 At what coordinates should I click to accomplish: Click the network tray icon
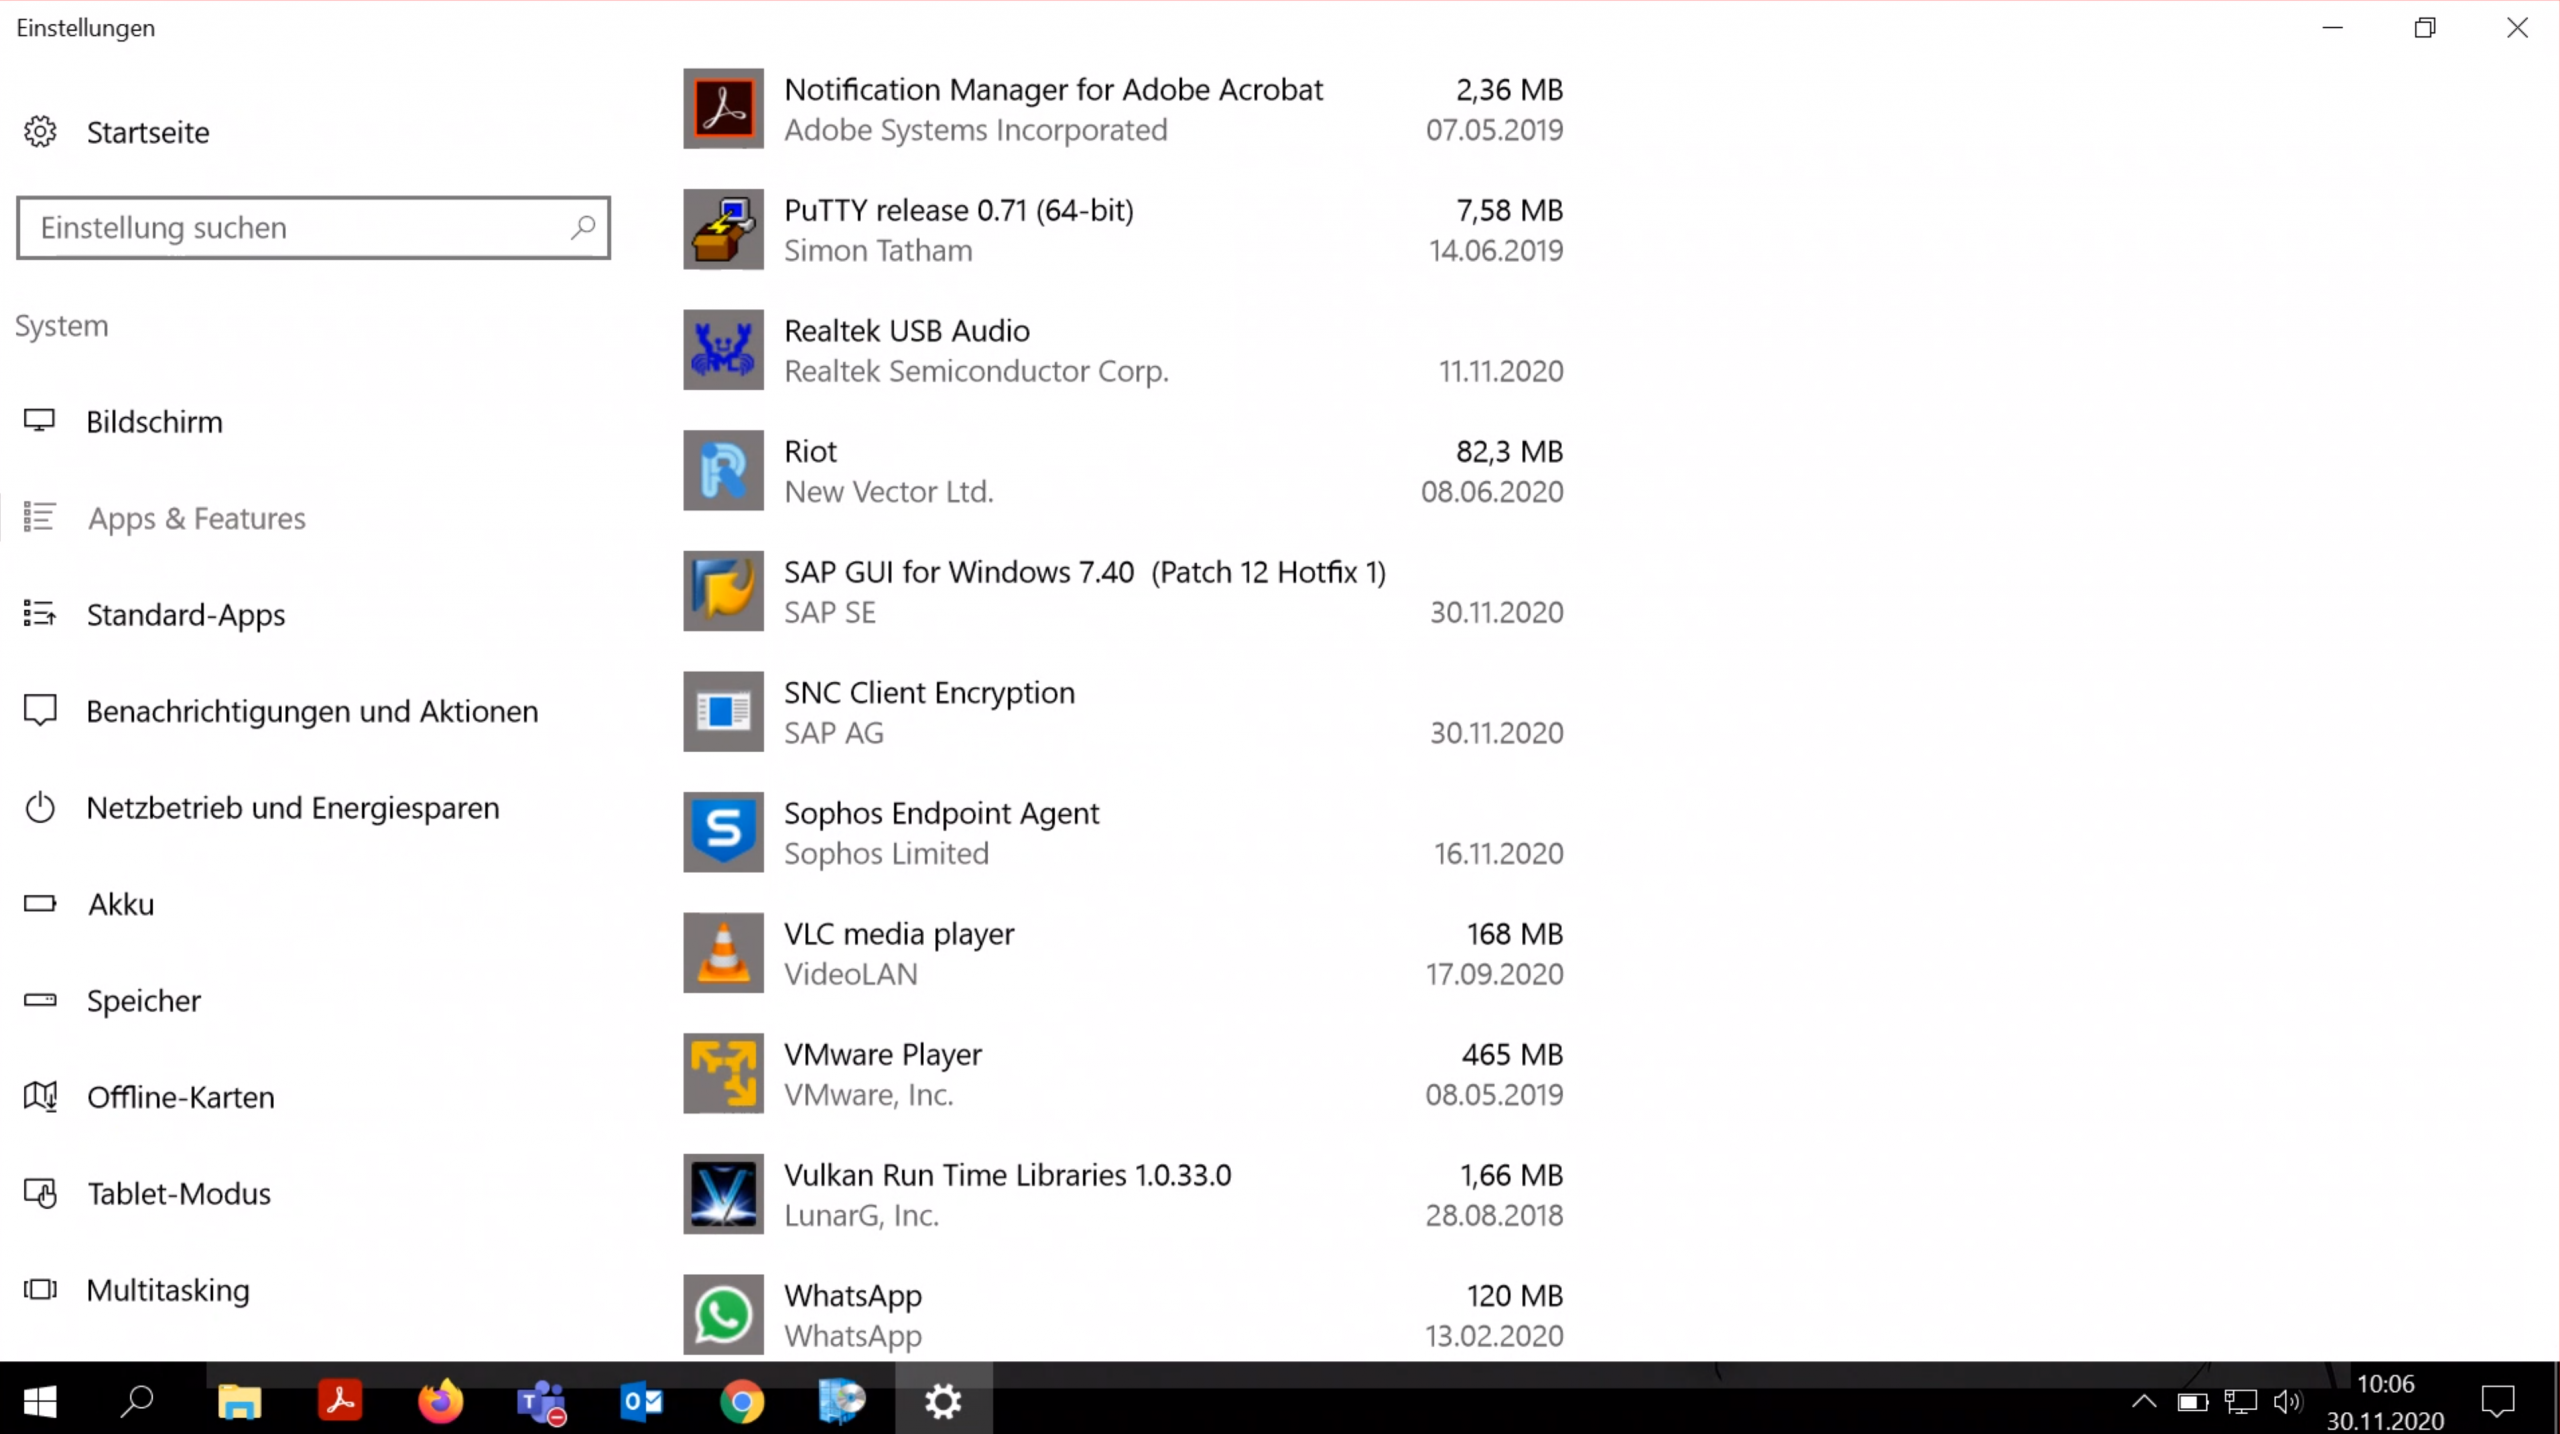click(x=2240, y=1402)
